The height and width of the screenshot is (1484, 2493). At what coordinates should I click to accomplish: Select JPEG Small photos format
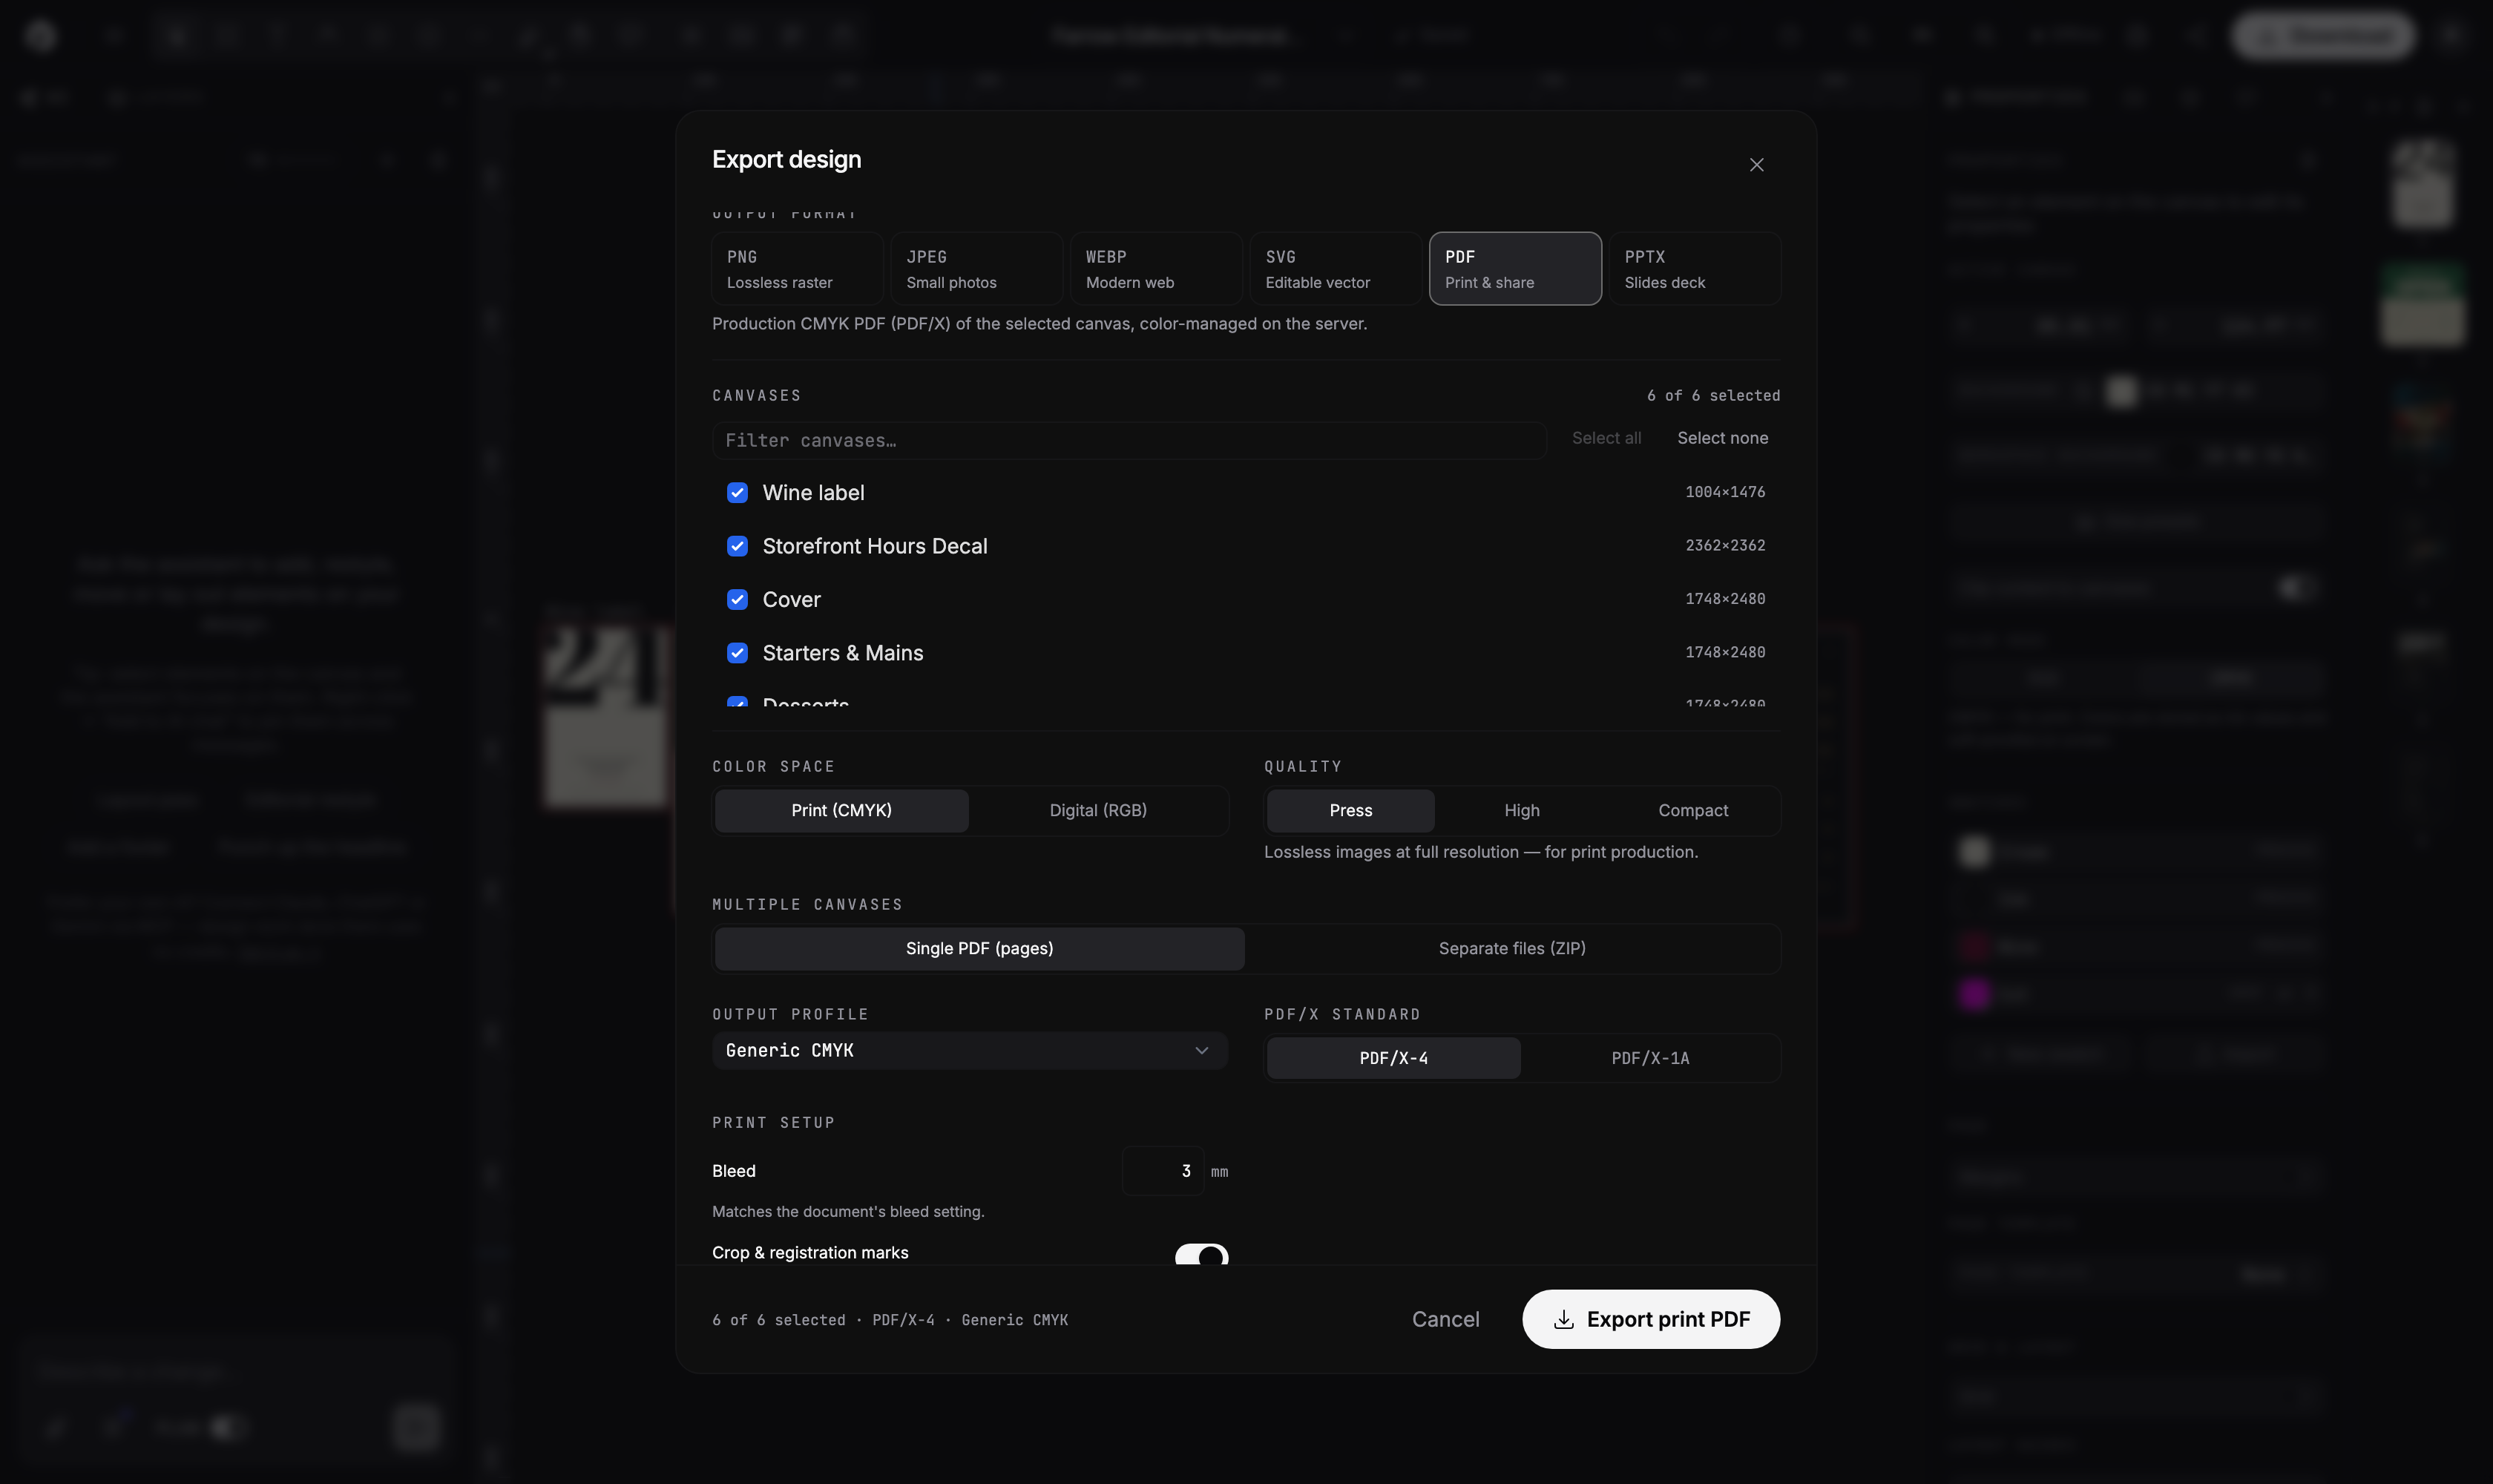coord(976,269)
